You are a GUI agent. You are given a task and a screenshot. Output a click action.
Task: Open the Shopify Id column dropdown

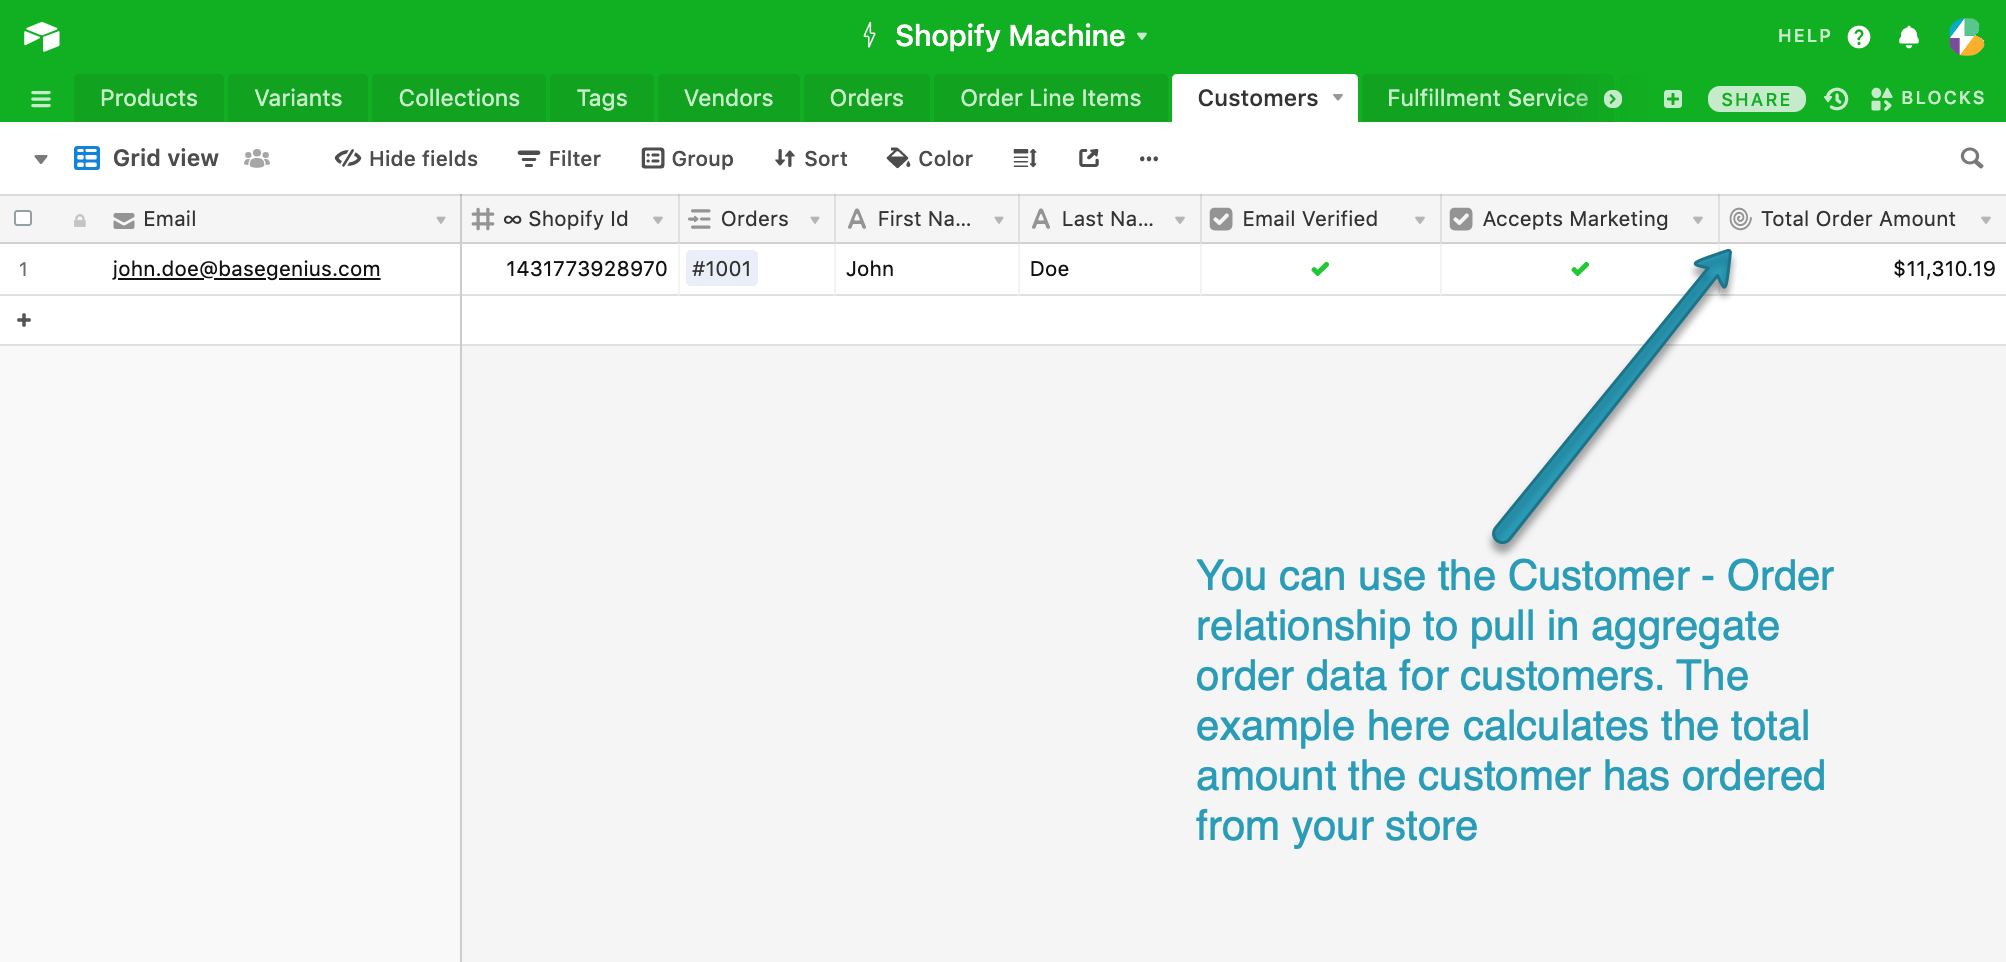tap(658, 220)
